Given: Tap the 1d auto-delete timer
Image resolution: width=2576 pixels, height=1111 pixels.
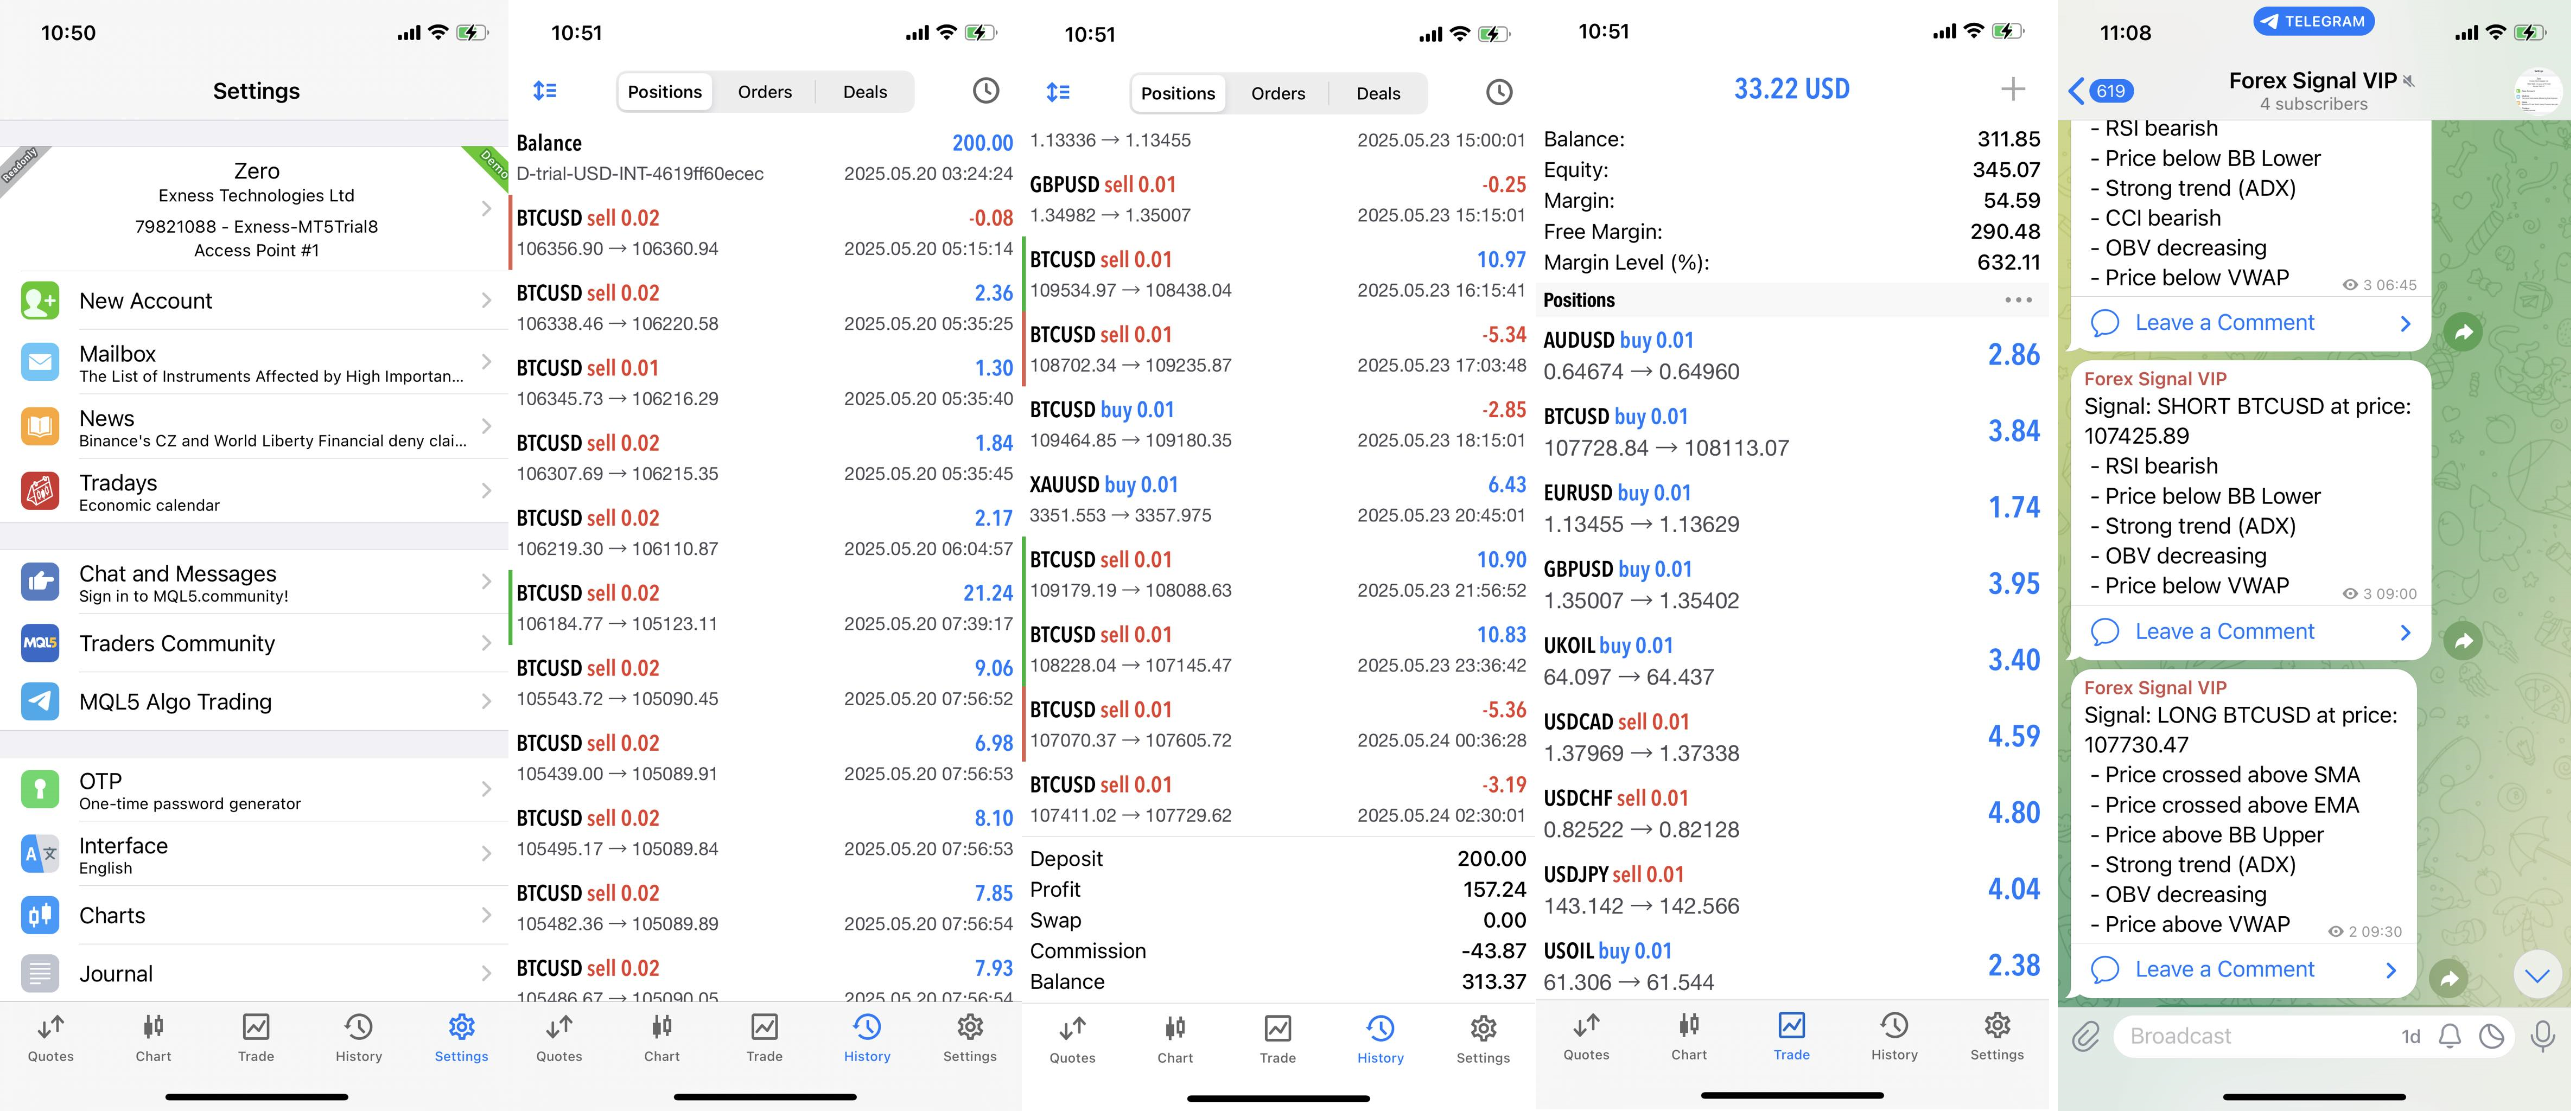Looking at the screenshot, I should click(x=2410, y=1036).
